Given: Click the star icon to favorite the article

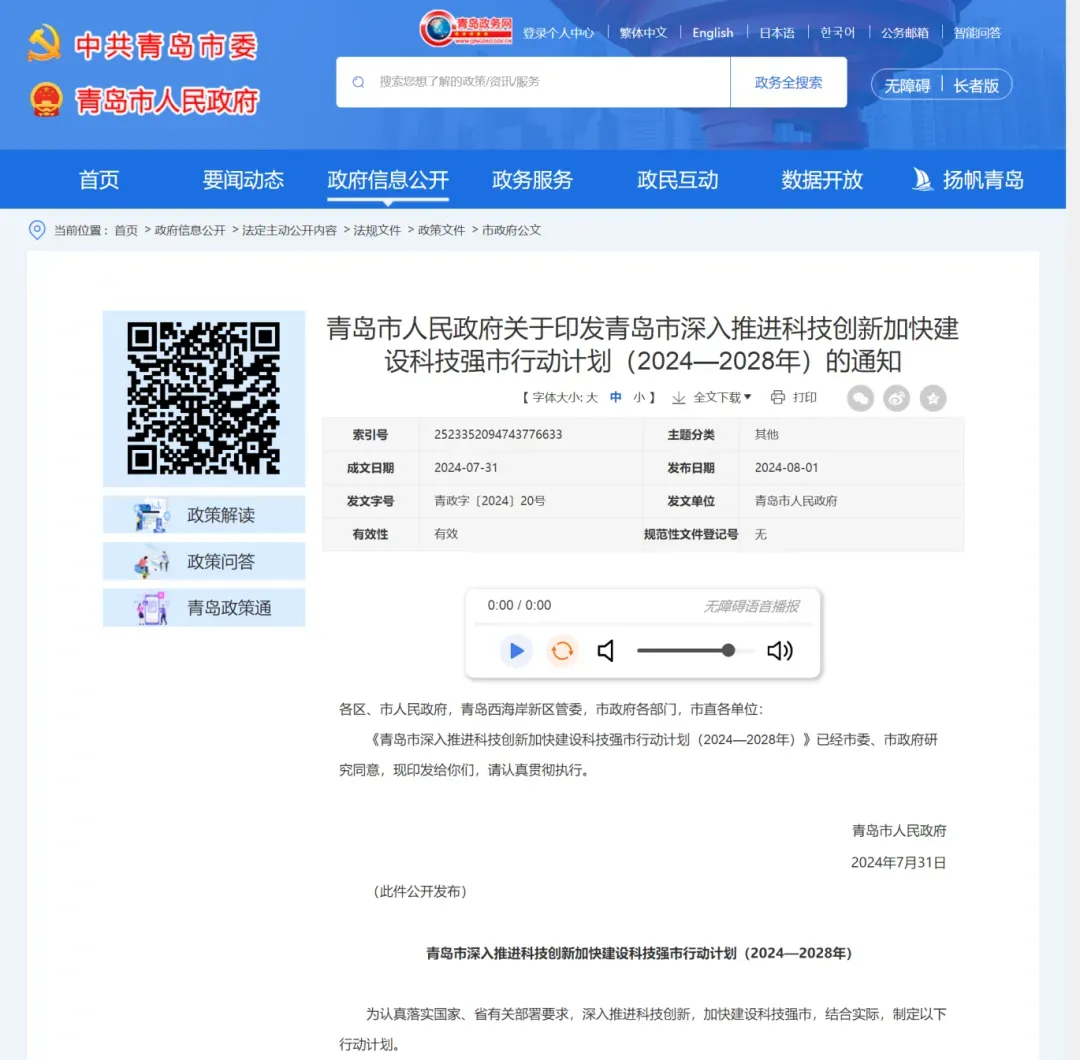Looking at the screenshot, I should coord(932,398).
